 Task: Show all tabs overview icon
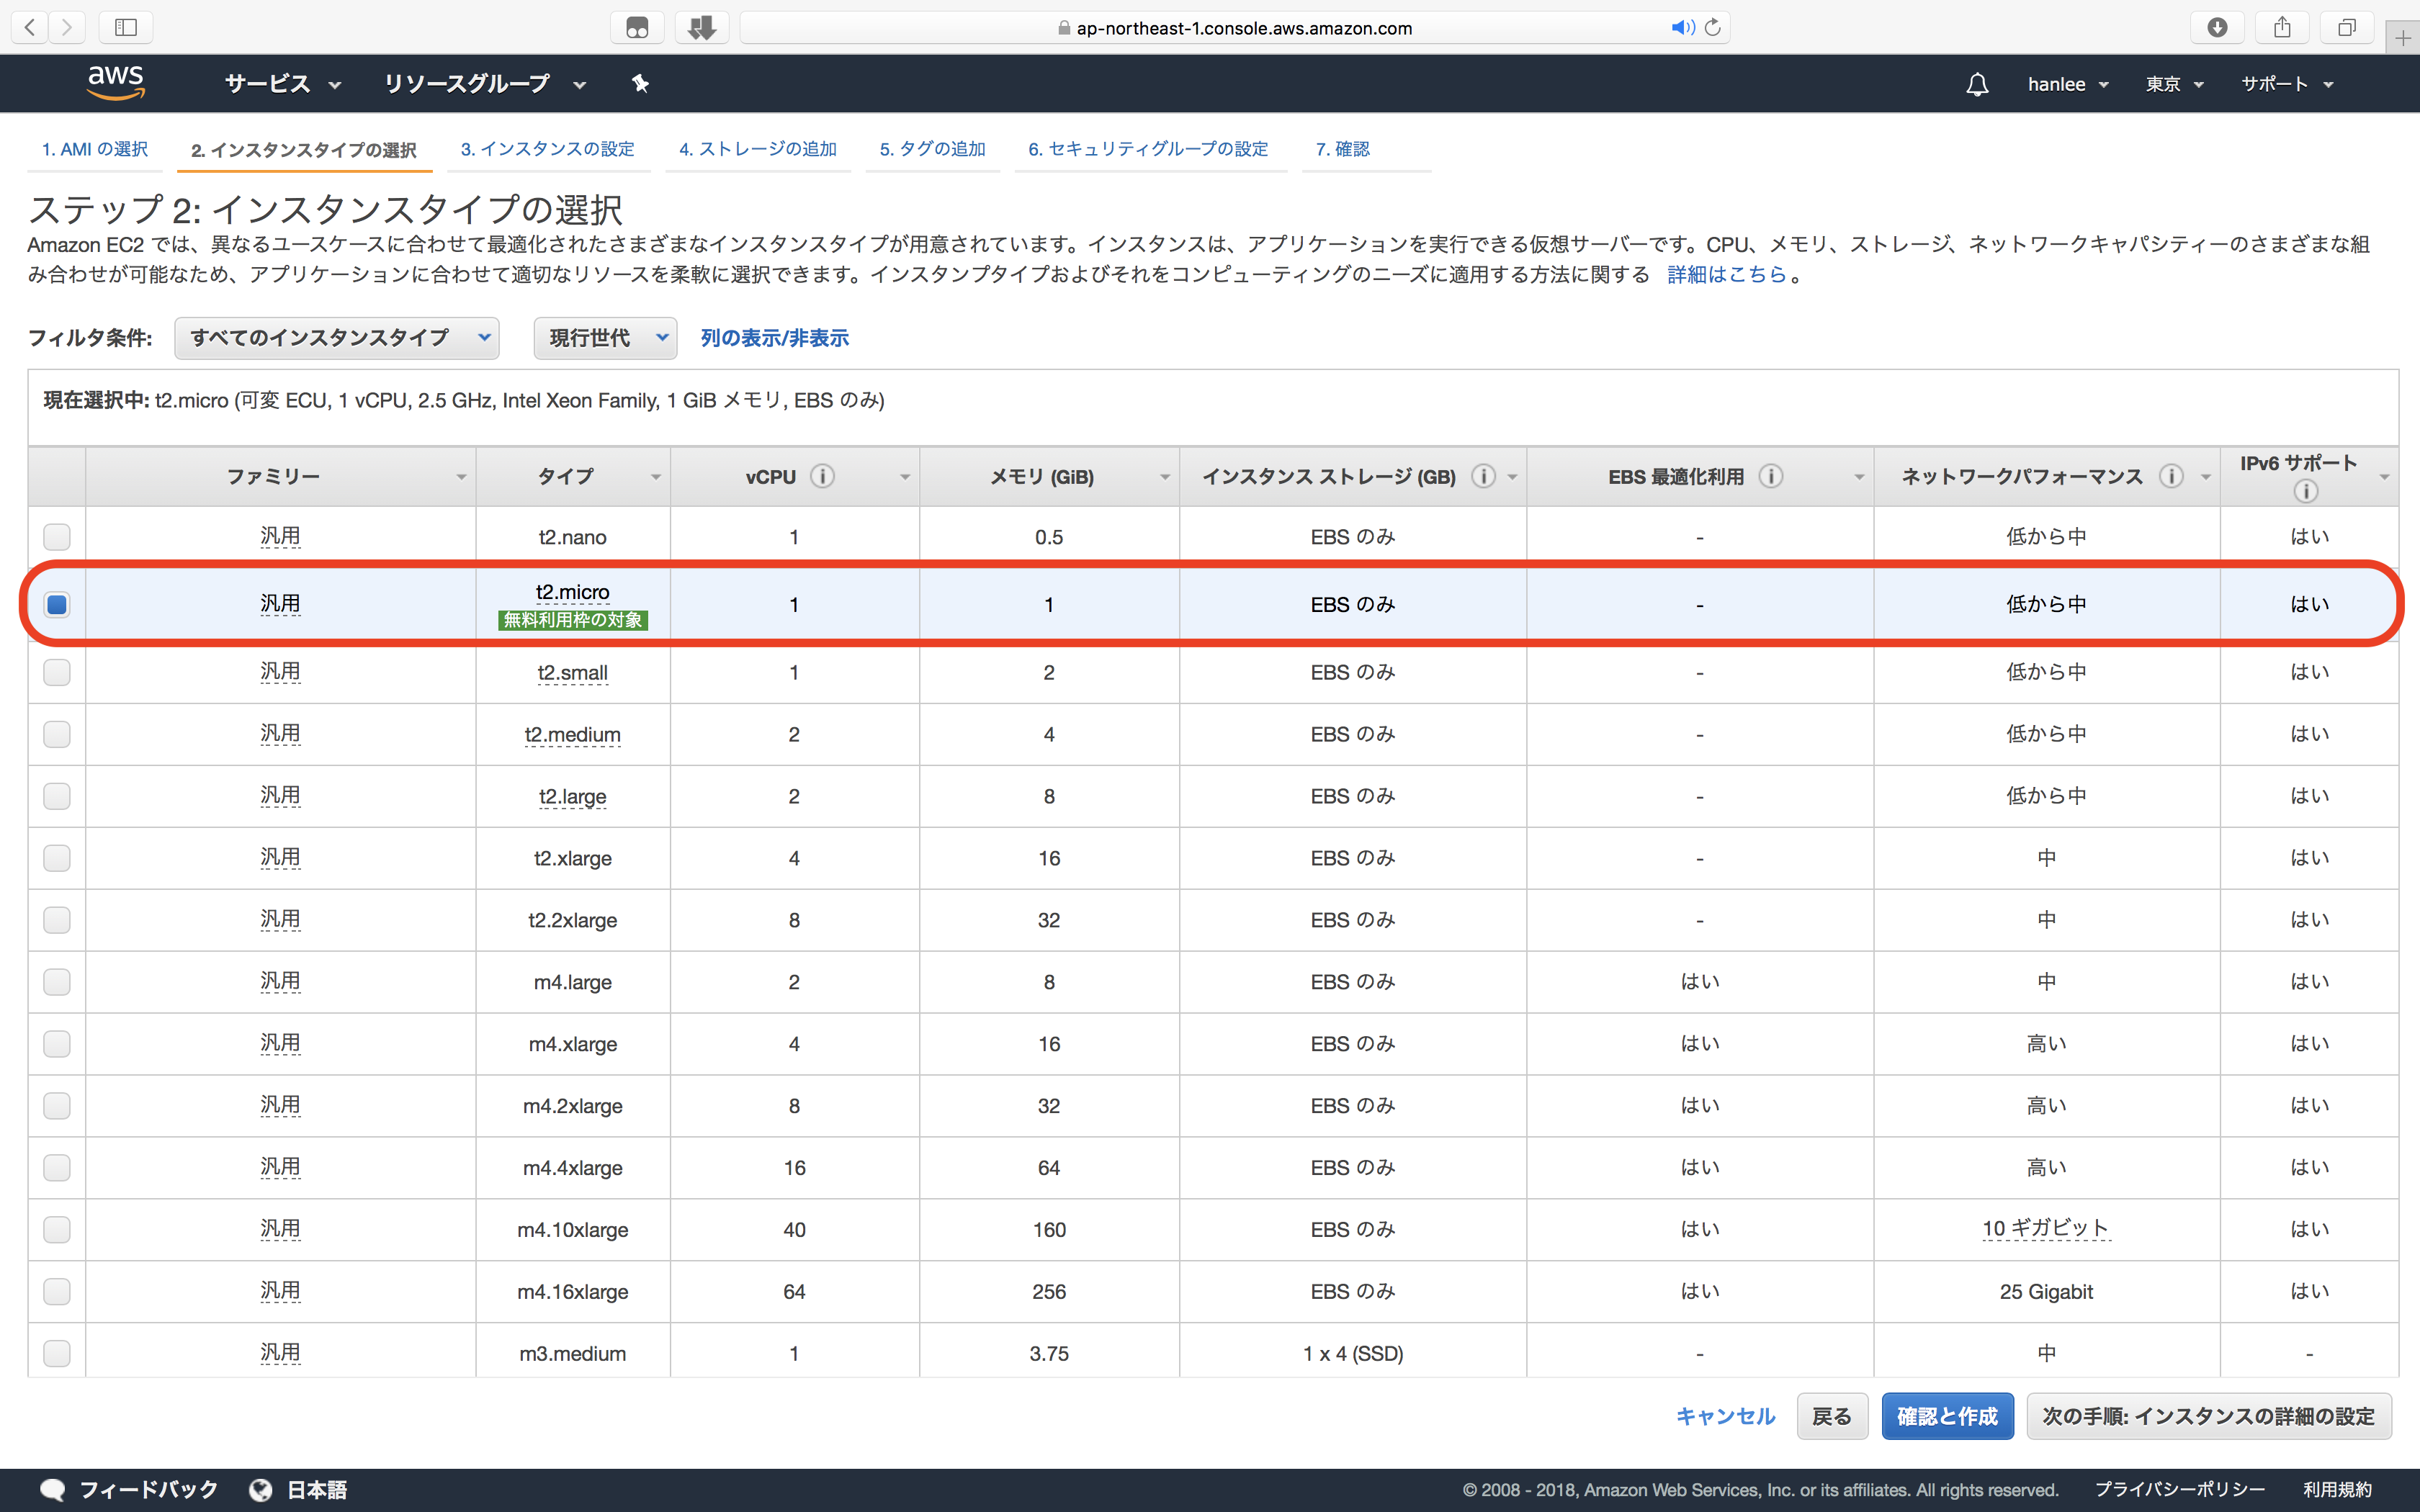tap(2347, 27)
